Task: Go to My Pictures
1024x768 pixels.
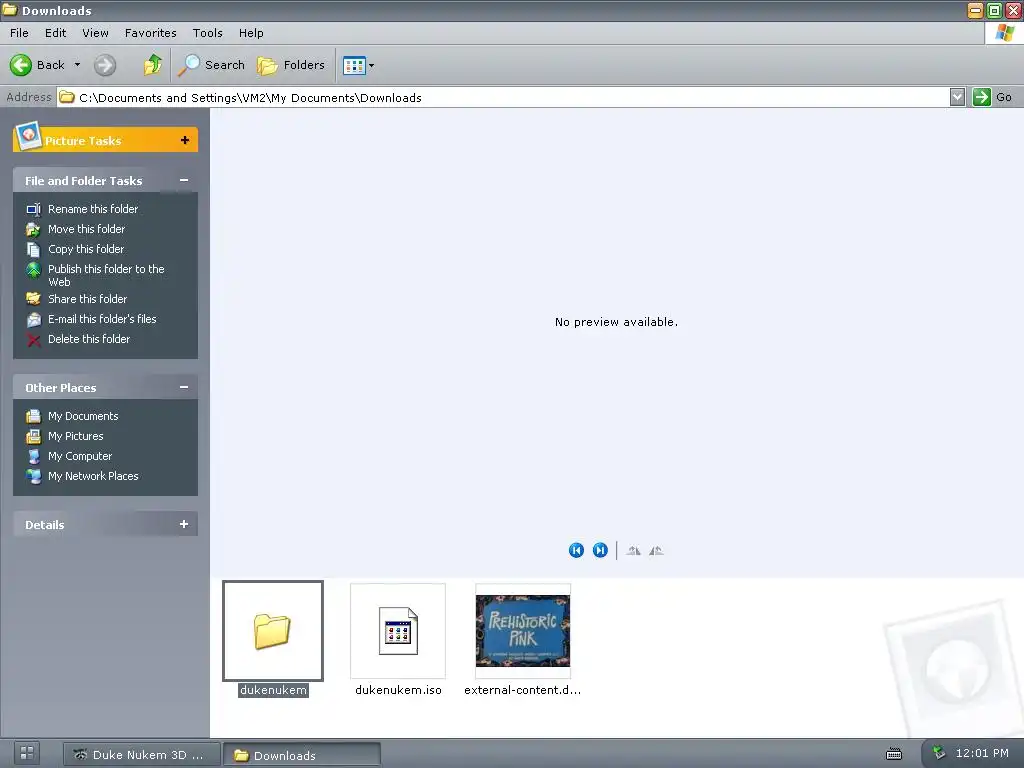Action: 75,436
